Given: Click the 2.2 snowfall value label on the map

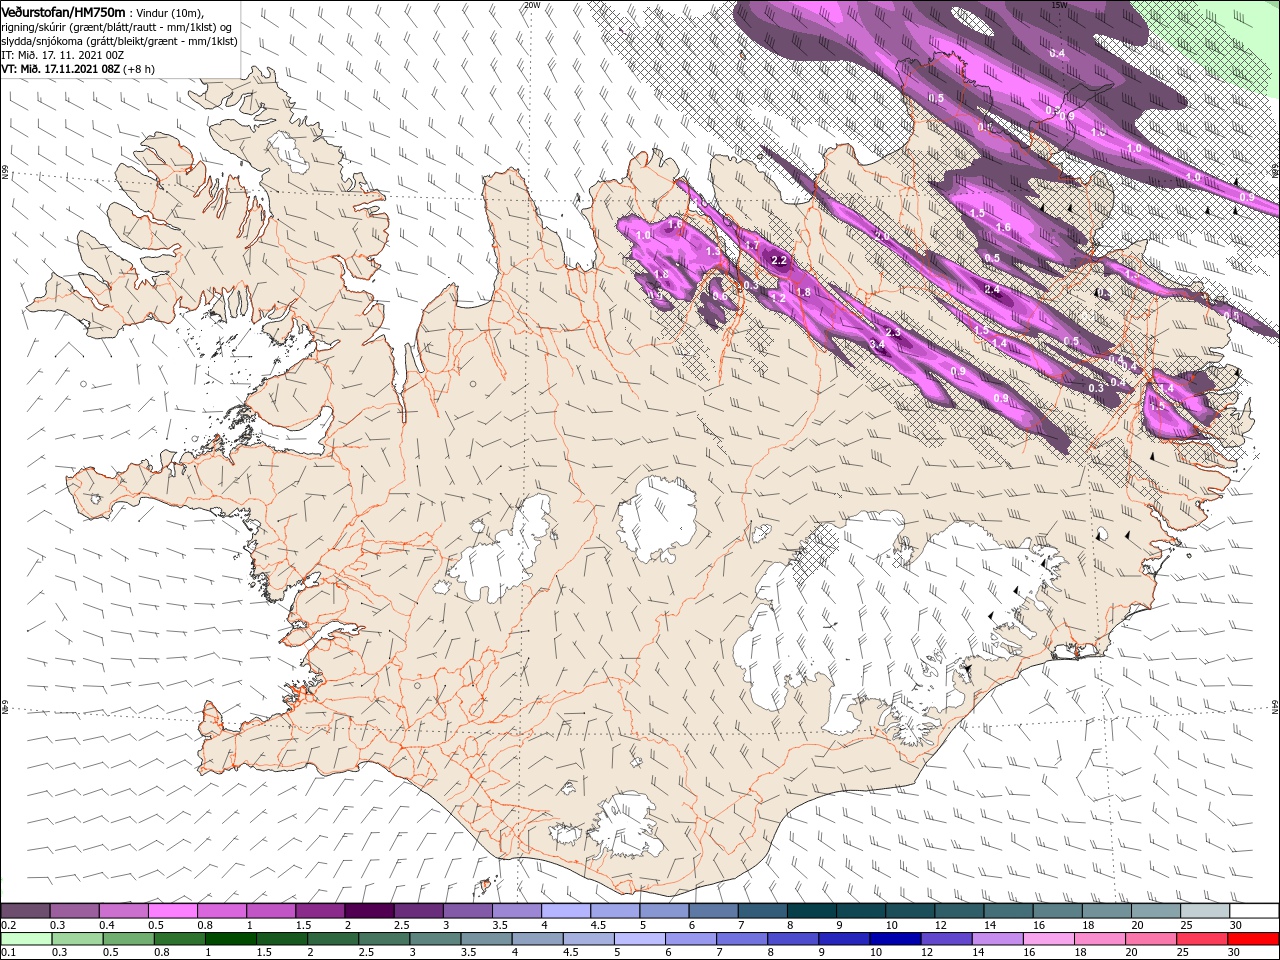Looking at the screenshot, I should click(779, 260).
